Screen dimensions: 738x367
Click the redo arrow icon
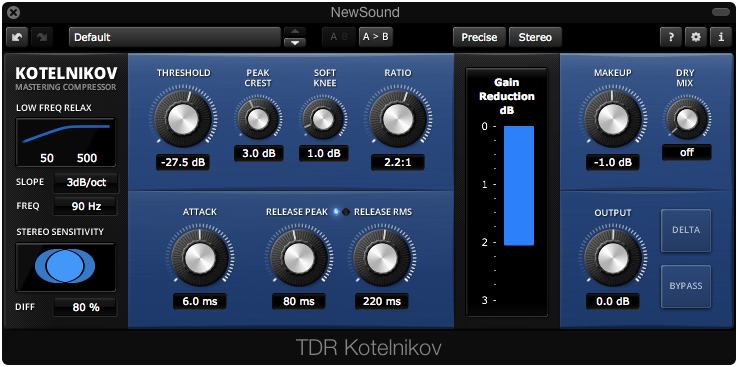tap(42, 37)
